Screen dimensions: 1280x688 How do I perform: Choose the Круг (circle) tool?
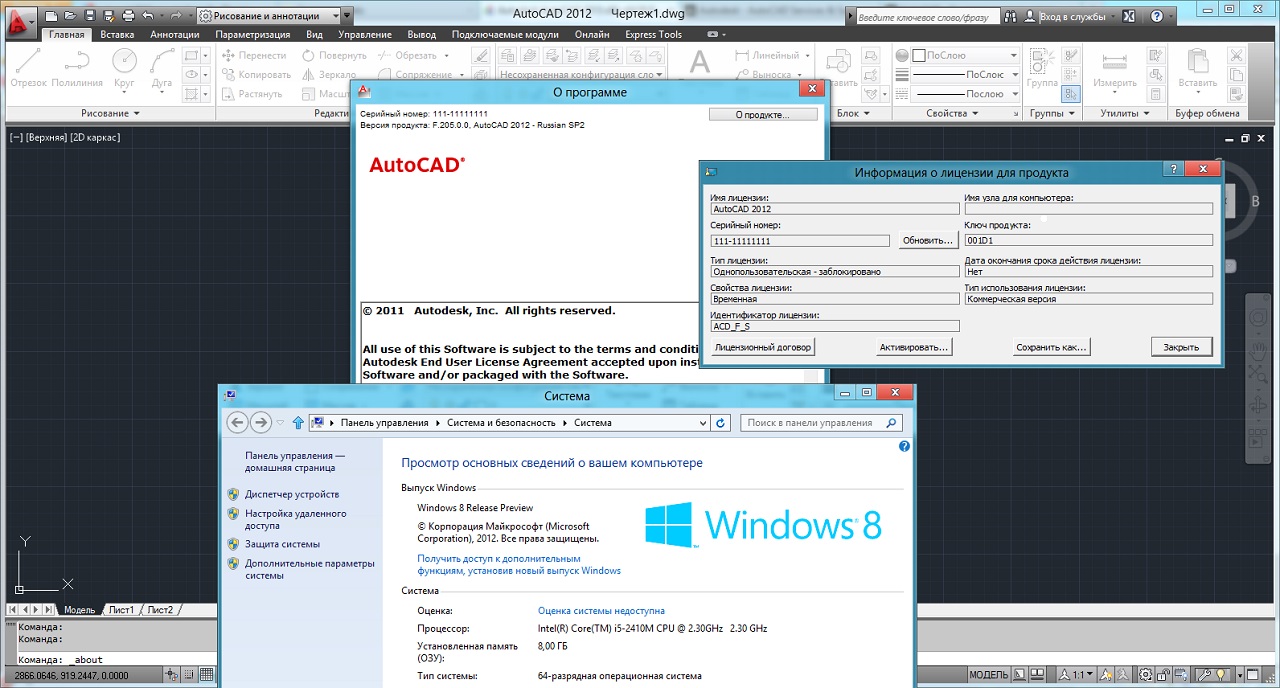(x=124, y=68)
